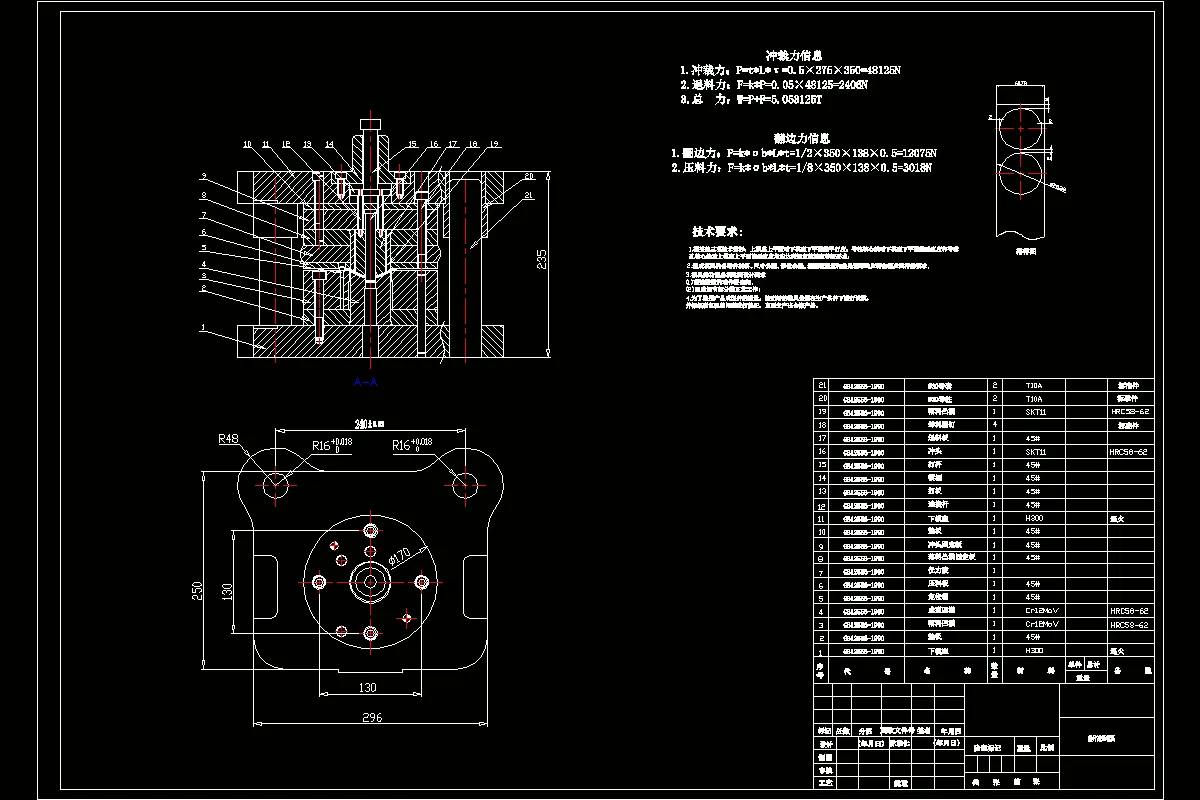Select the 250 vertical dimension text
1200x800 pixels.
pyautogui.click(x=197, y=592)
